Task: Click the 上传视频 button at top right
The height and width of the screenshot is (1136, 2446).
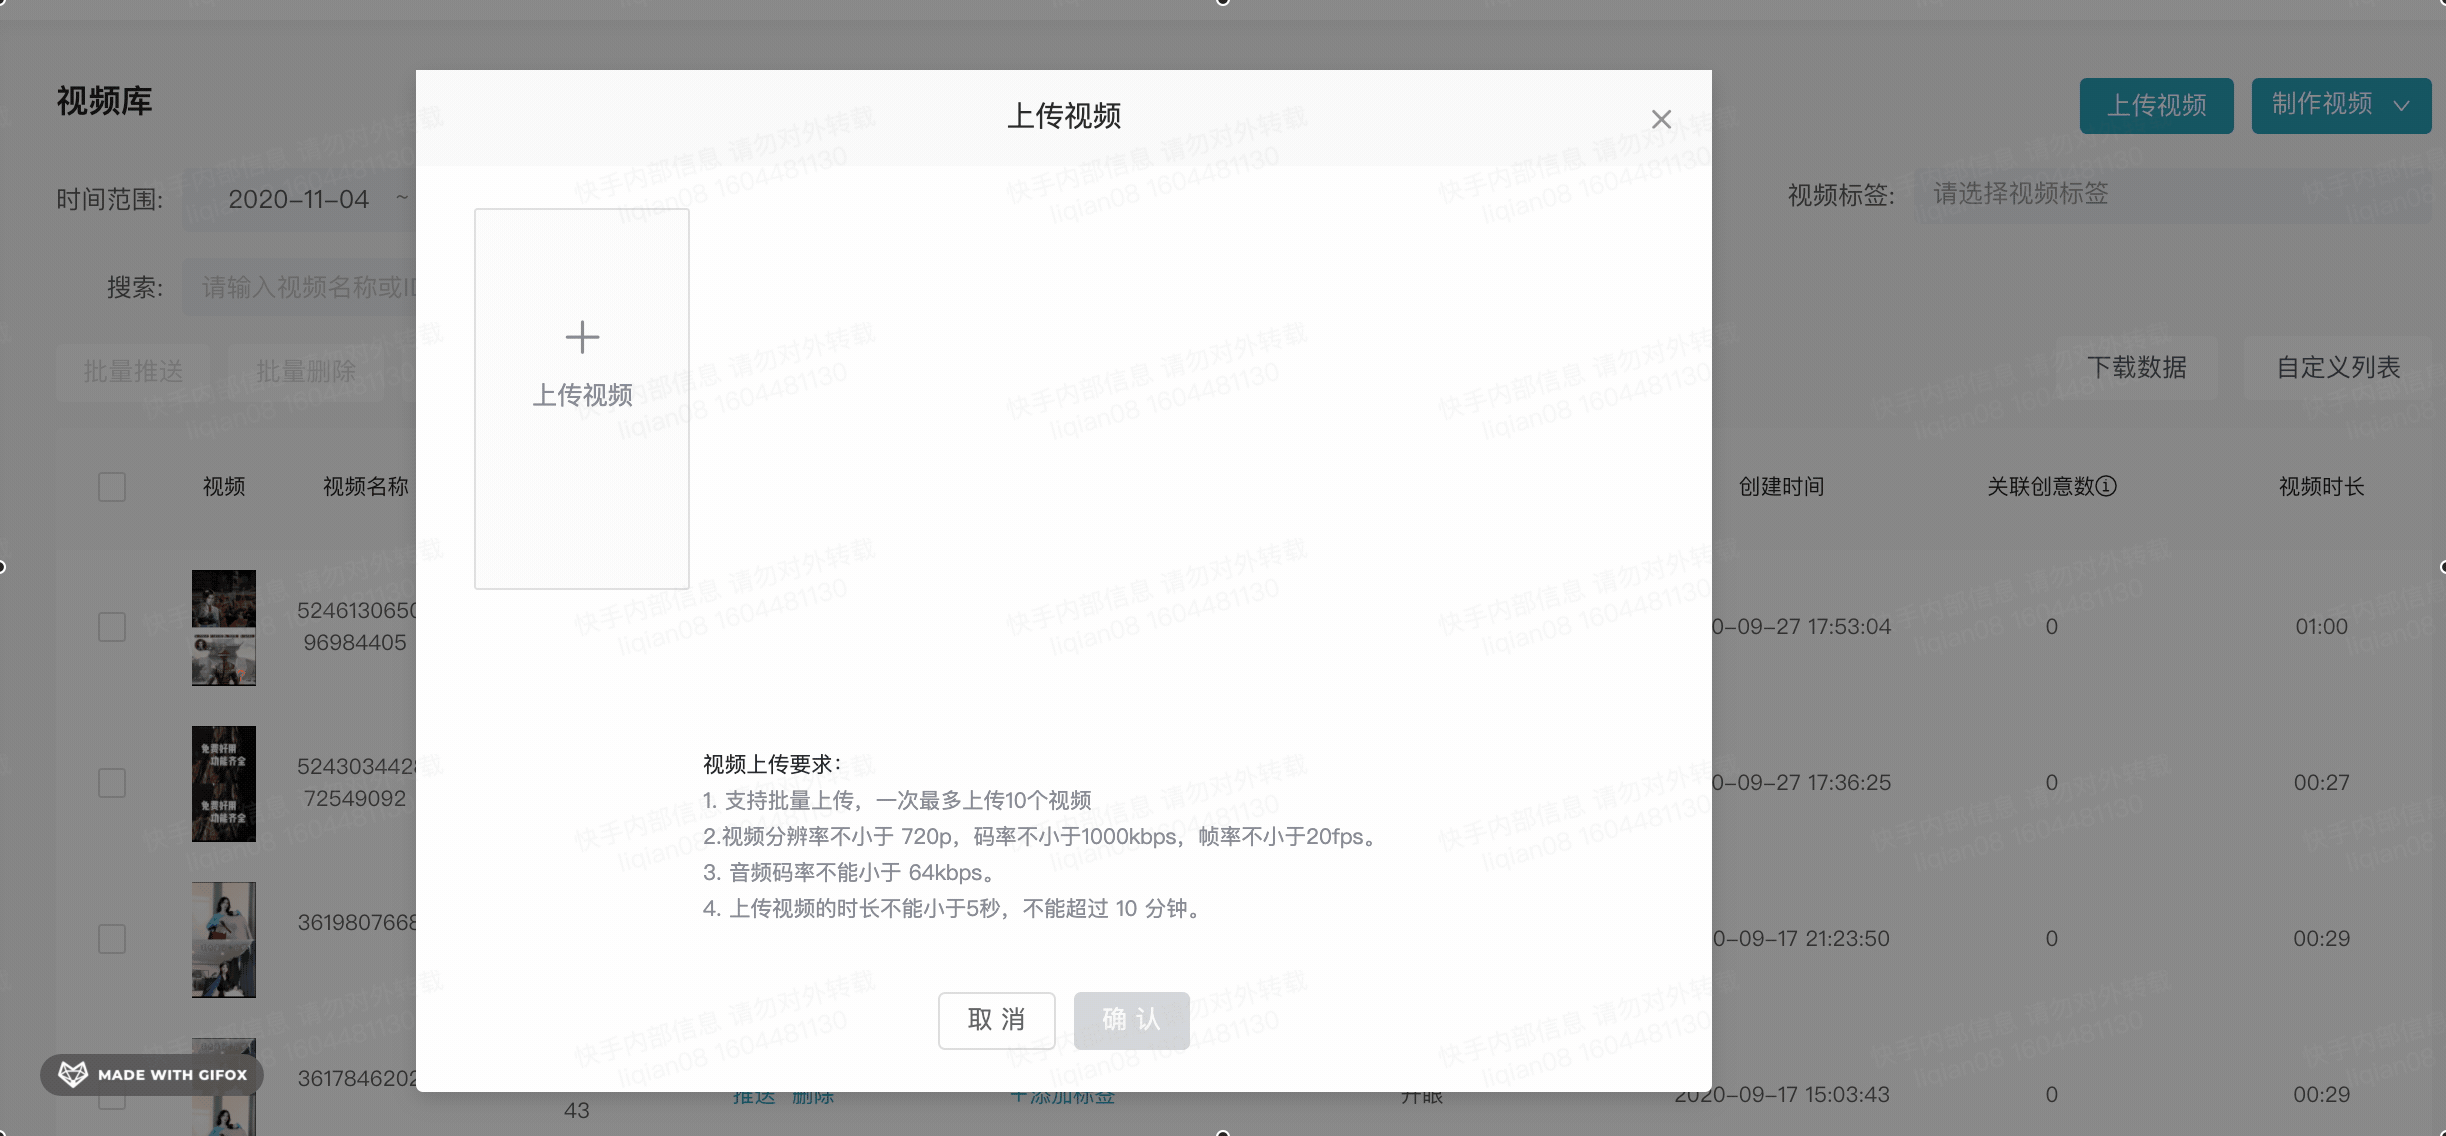Action: (2156, 106)
